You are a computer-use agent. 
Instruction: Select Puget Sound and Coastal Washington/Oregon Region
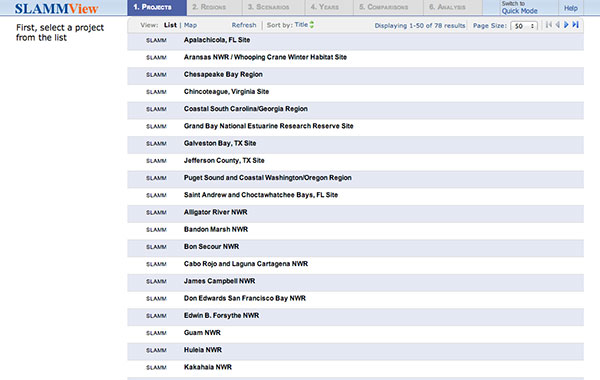[267, 178]
